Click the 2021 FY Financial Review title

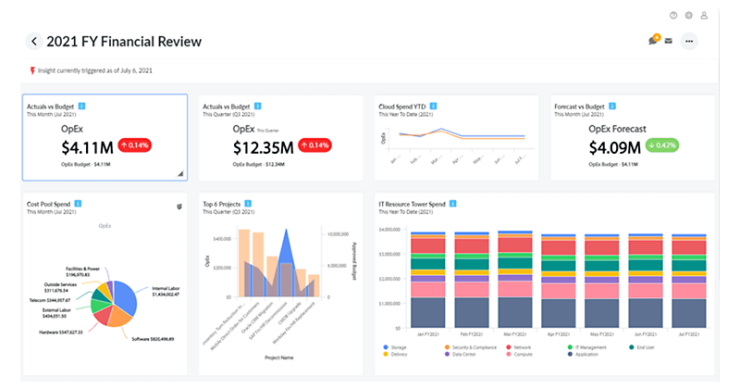[x=124, y=42]
